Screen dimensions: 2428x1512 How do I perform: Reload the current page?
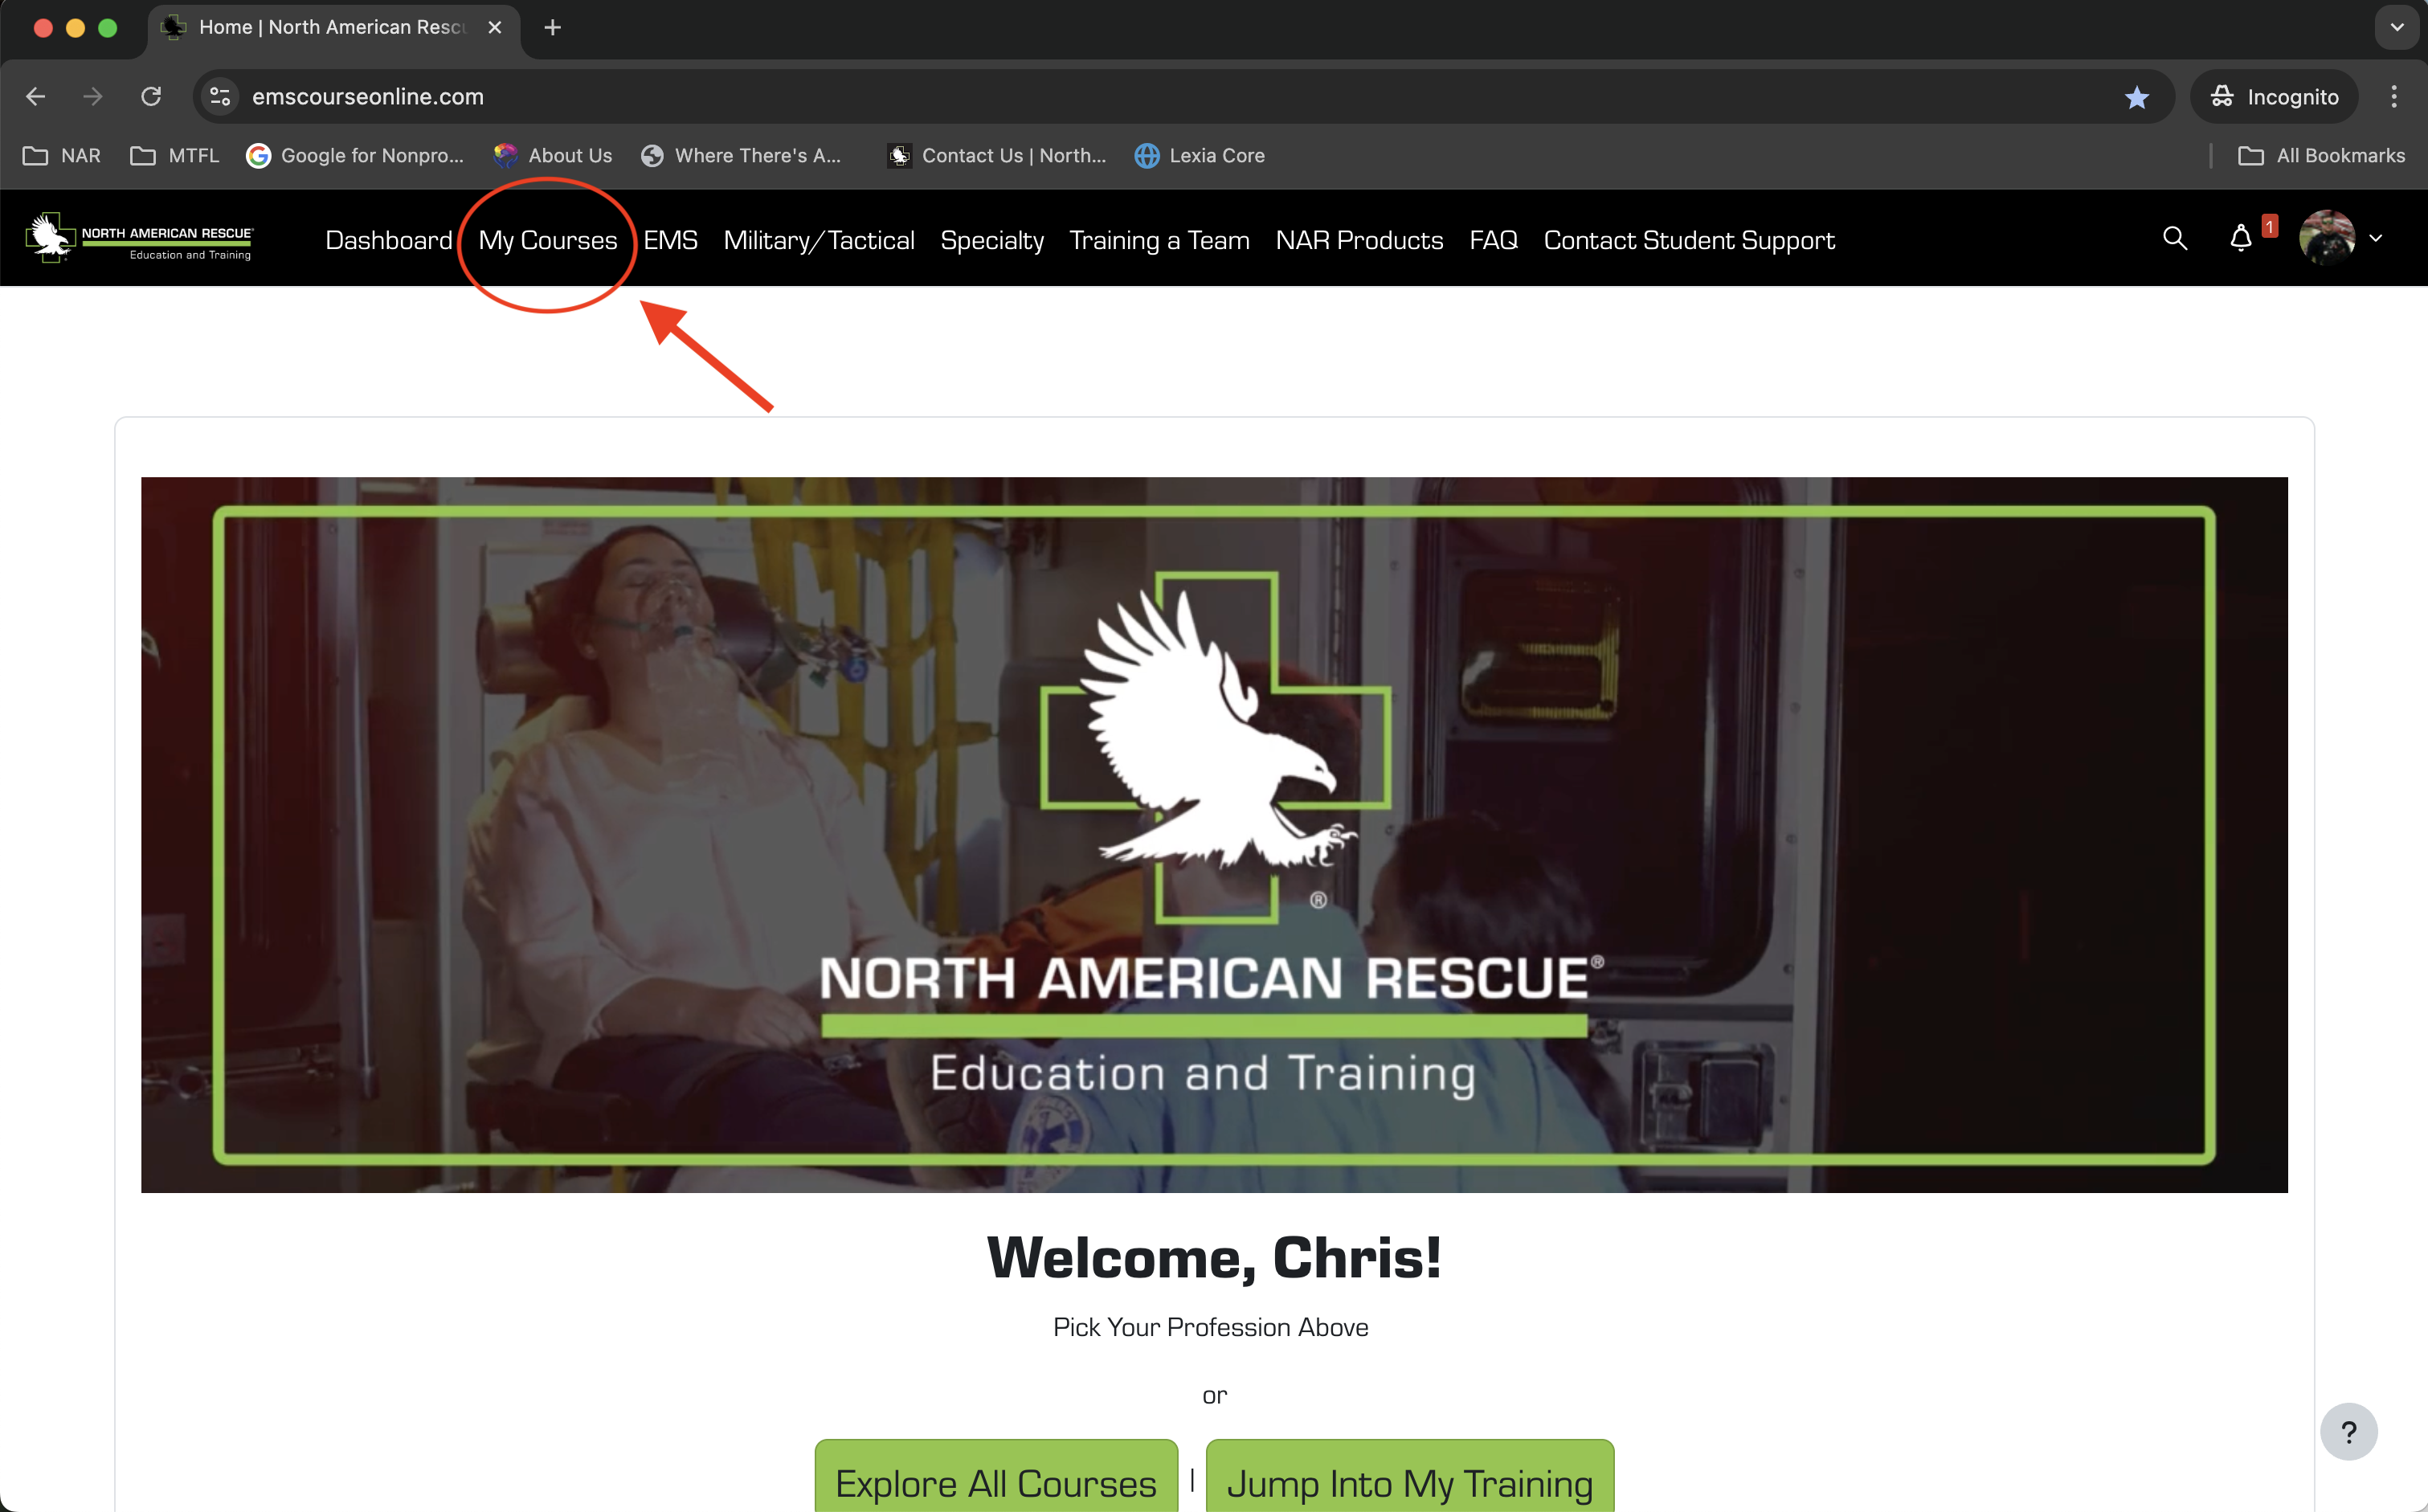click(151, 97)
